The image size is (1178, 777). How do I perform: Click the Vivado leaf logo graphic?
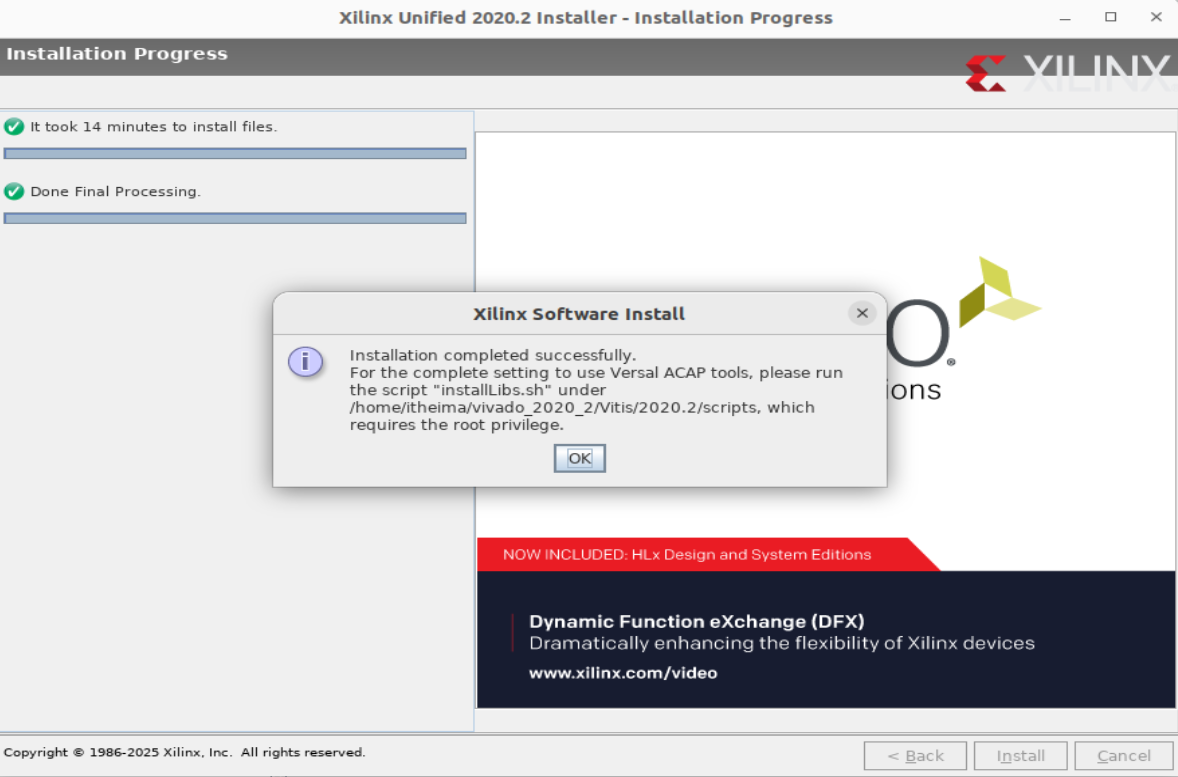pyautogui.click(x=999, y=292)
